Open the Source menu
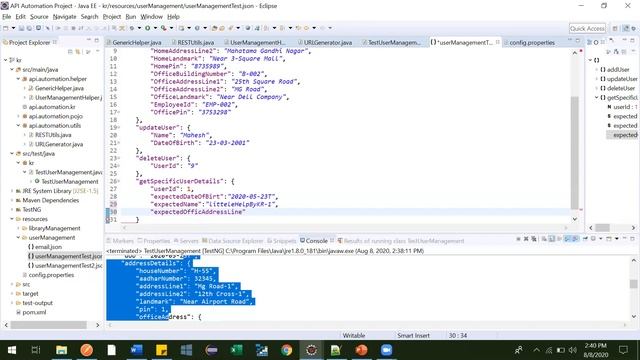 [x=39, y=17]
